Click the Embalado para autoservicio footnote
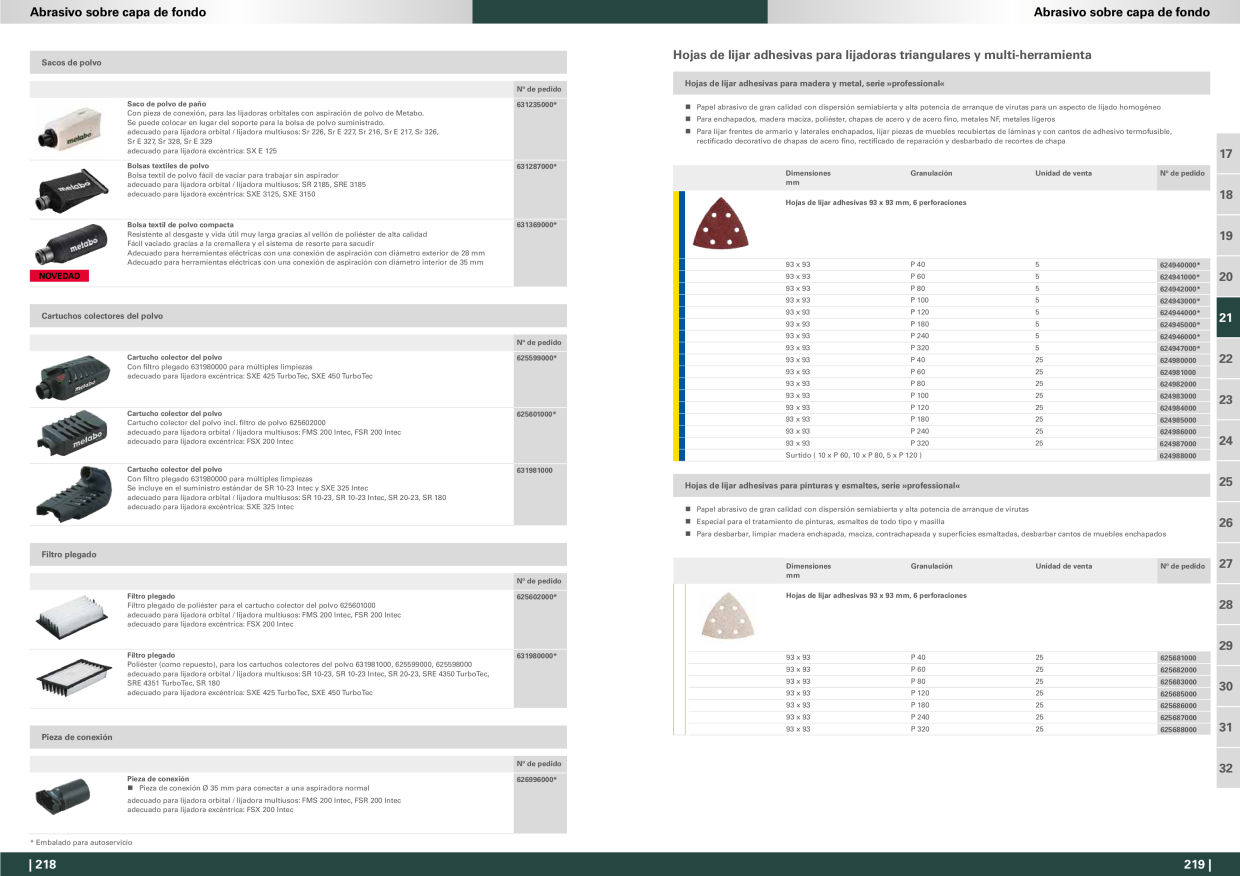Viewport: 1240px width, 876px height. 81,843
